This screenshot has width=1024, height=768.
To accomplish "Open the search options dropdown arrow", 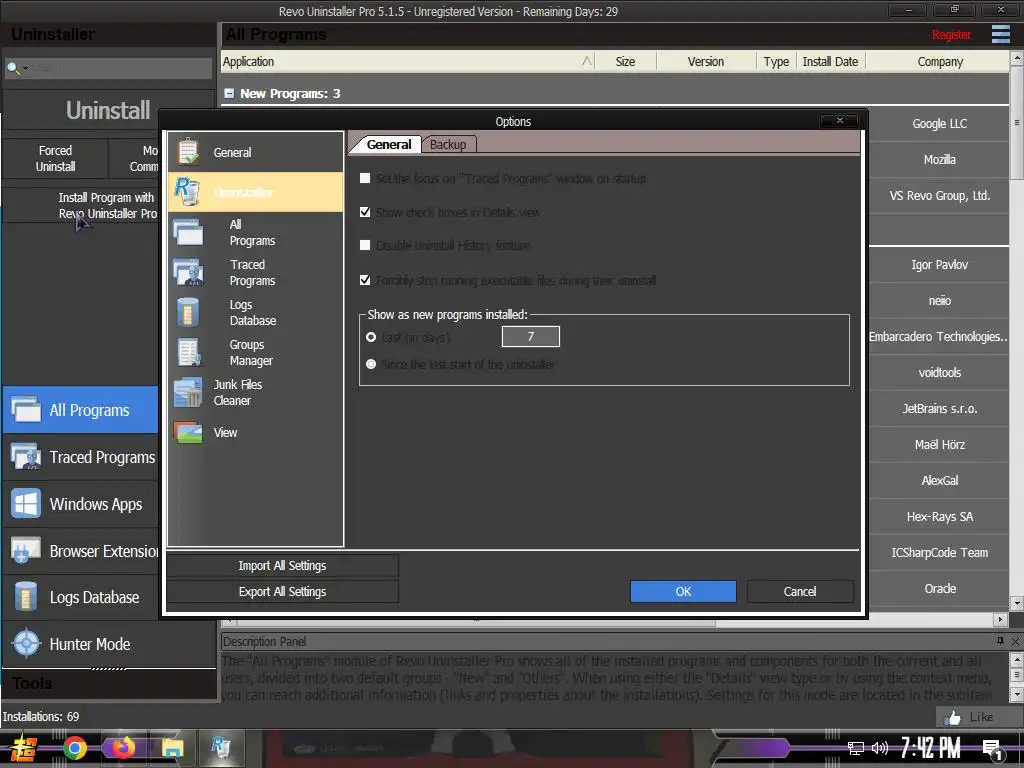I will [x=25, y=68].
